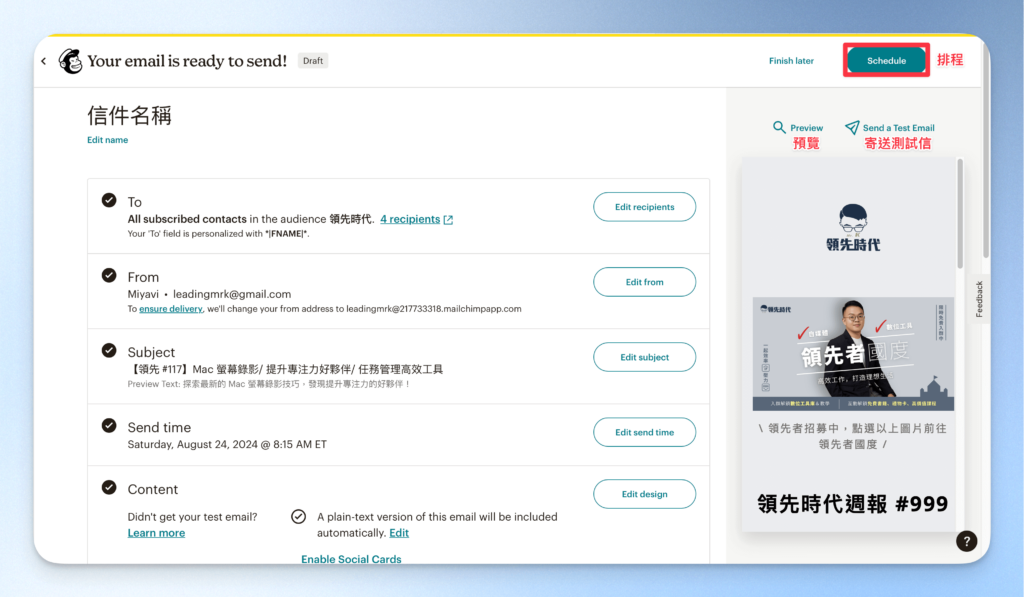Click the email preview scrollbar
The height and width of the screenshot is (597, 1024).
tap(960, 214)
